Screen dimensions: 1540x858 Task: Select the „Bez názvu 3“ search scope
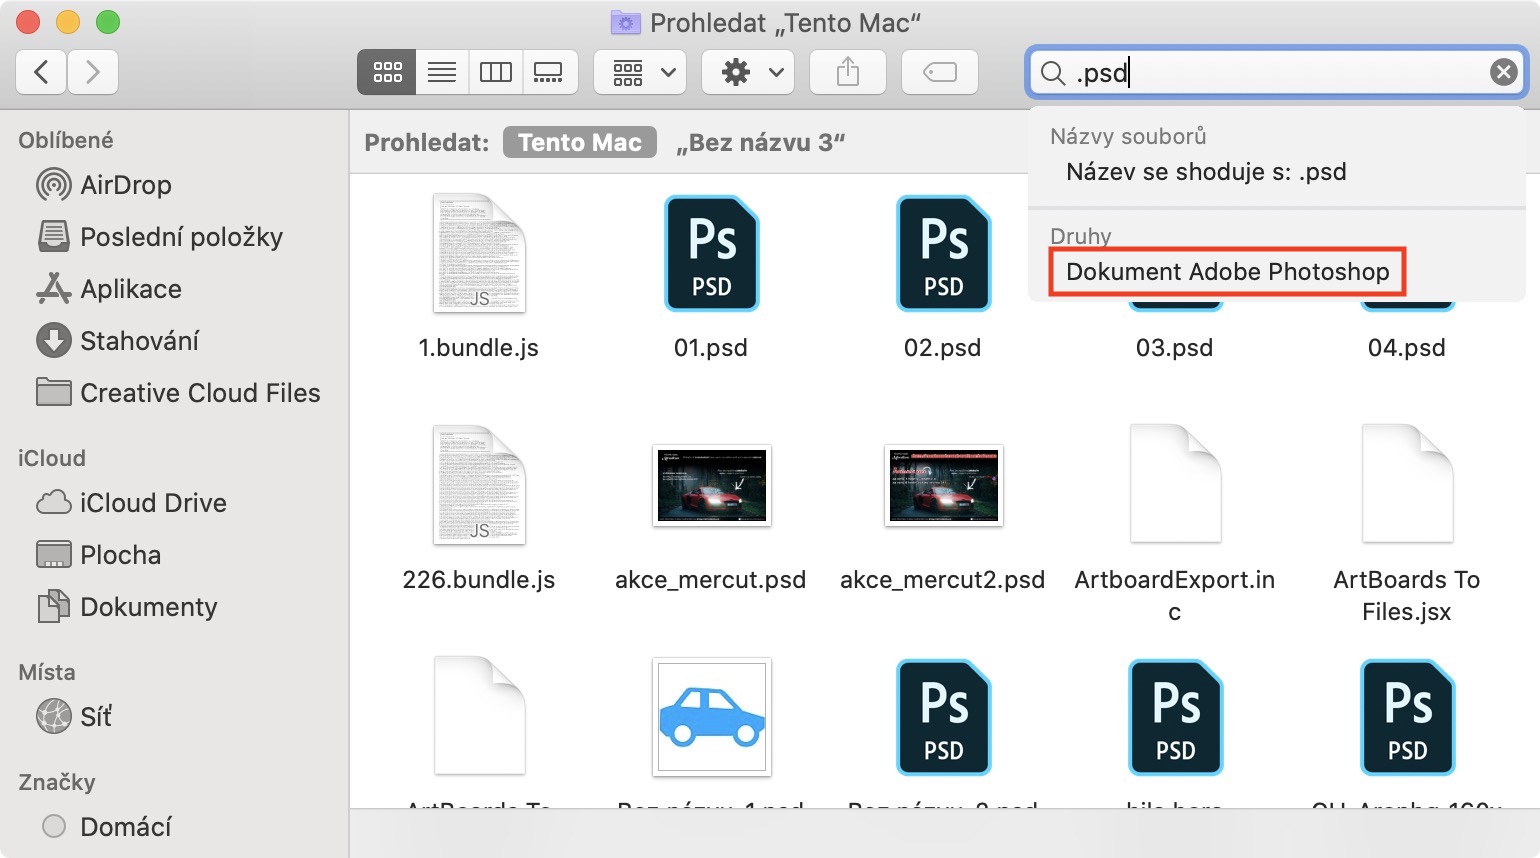[760, 142]
